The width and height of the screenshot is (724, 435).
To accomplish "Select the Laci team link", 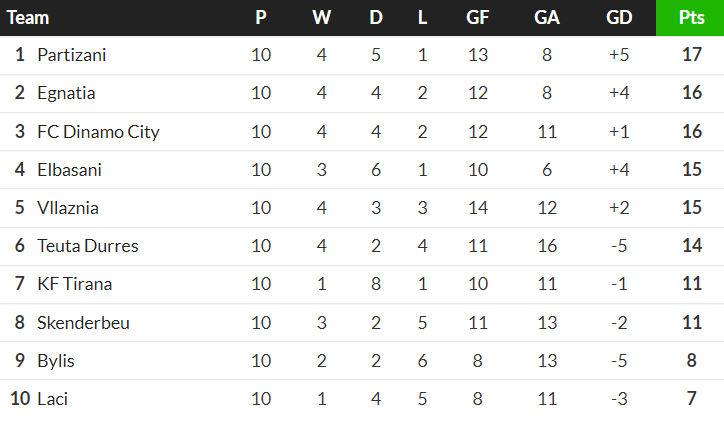I will click(52, 399).
